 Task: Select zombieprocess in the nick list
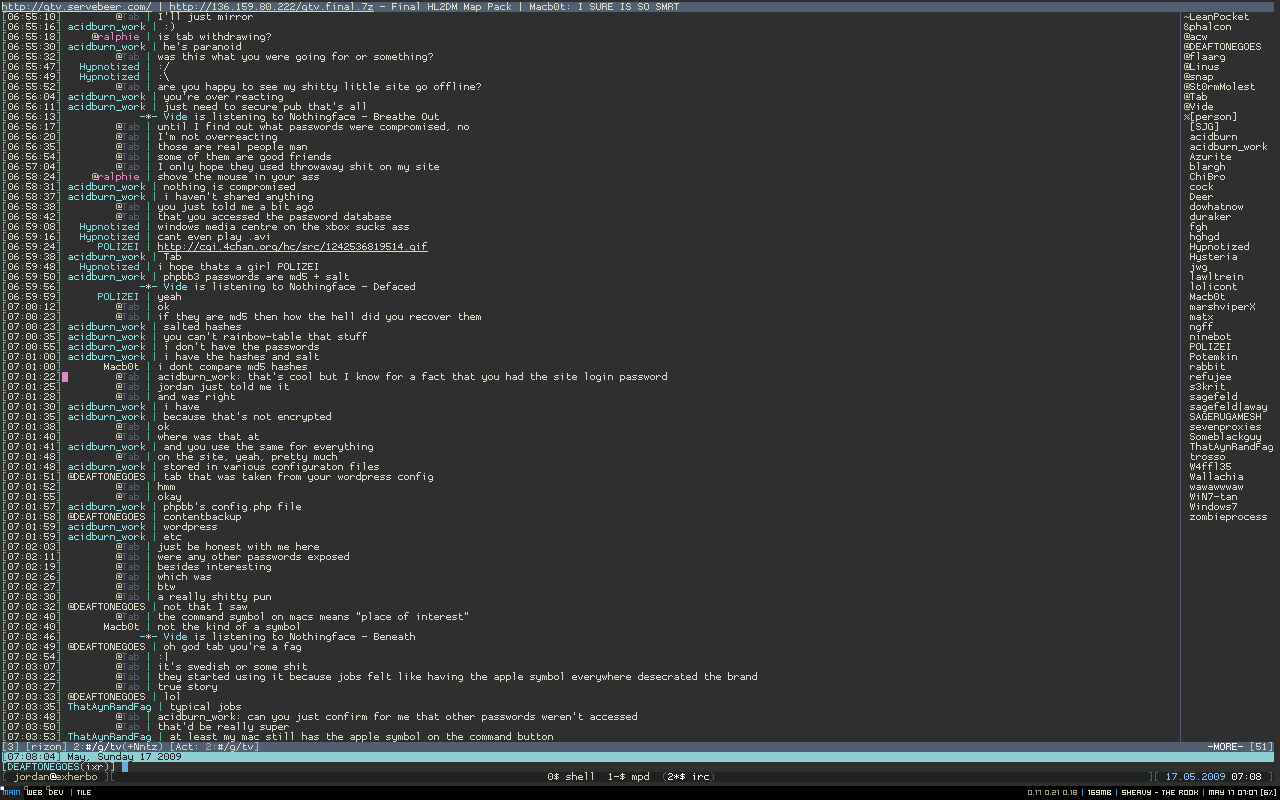(x=1228, y=517)
